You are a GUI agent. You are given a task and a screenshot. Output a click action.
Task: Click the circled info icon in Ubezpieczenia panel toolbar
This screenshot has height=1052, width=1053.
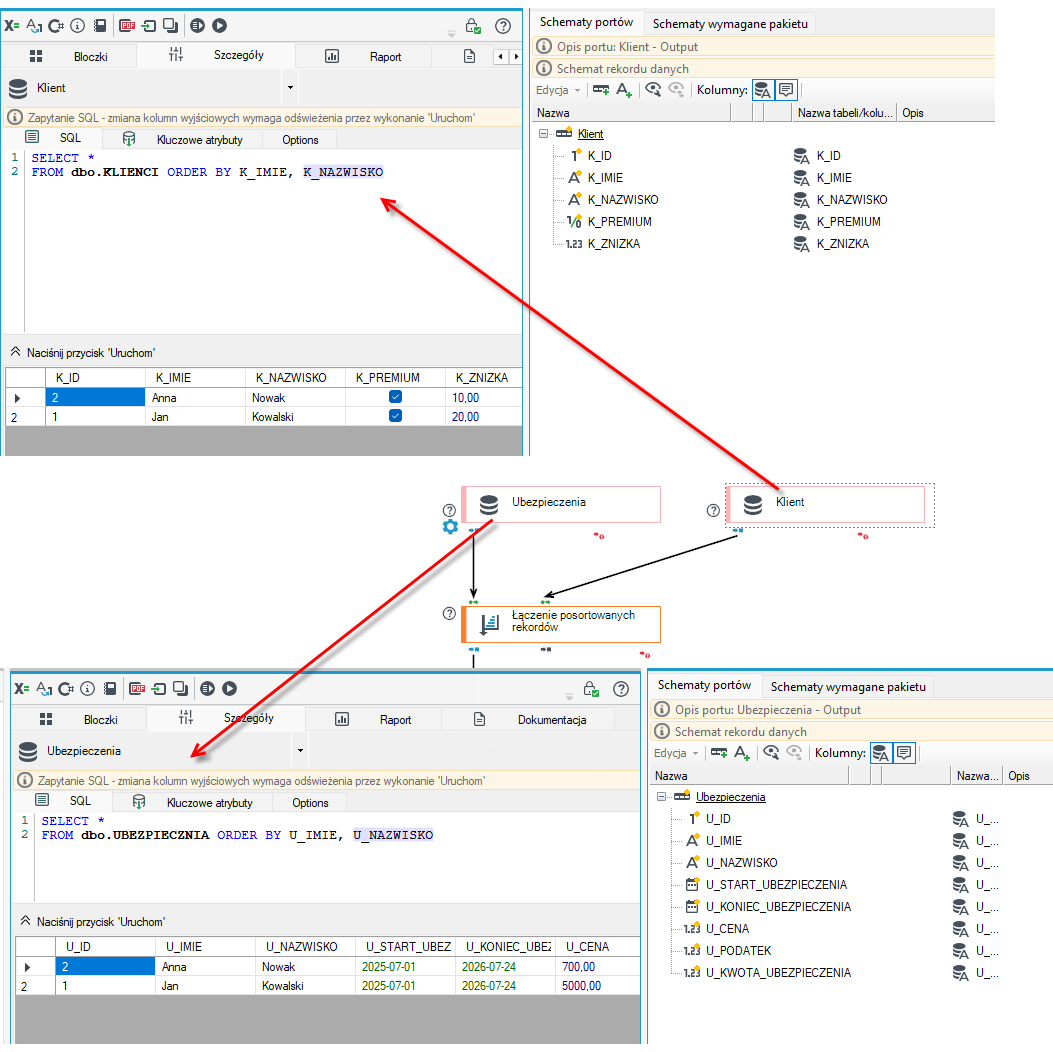point(87,689)
